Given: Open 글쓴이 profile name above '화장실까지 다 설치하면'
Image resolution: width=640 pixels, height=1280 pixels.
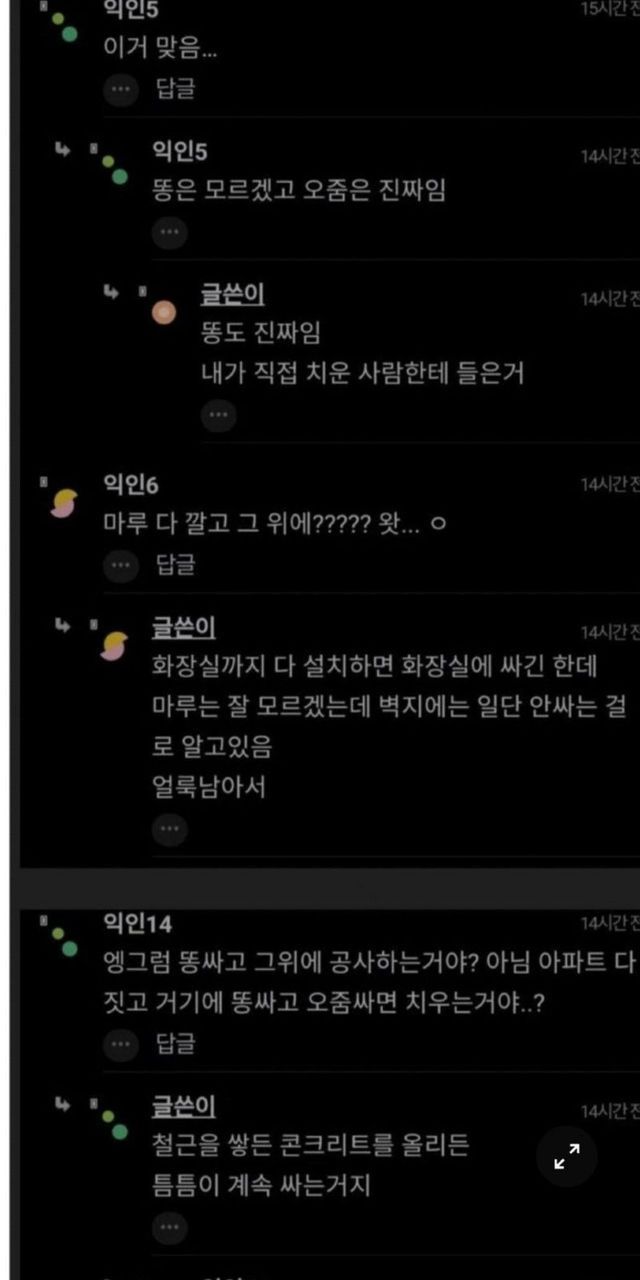Looking at the screenshot, I should click(x=183, y=628).
